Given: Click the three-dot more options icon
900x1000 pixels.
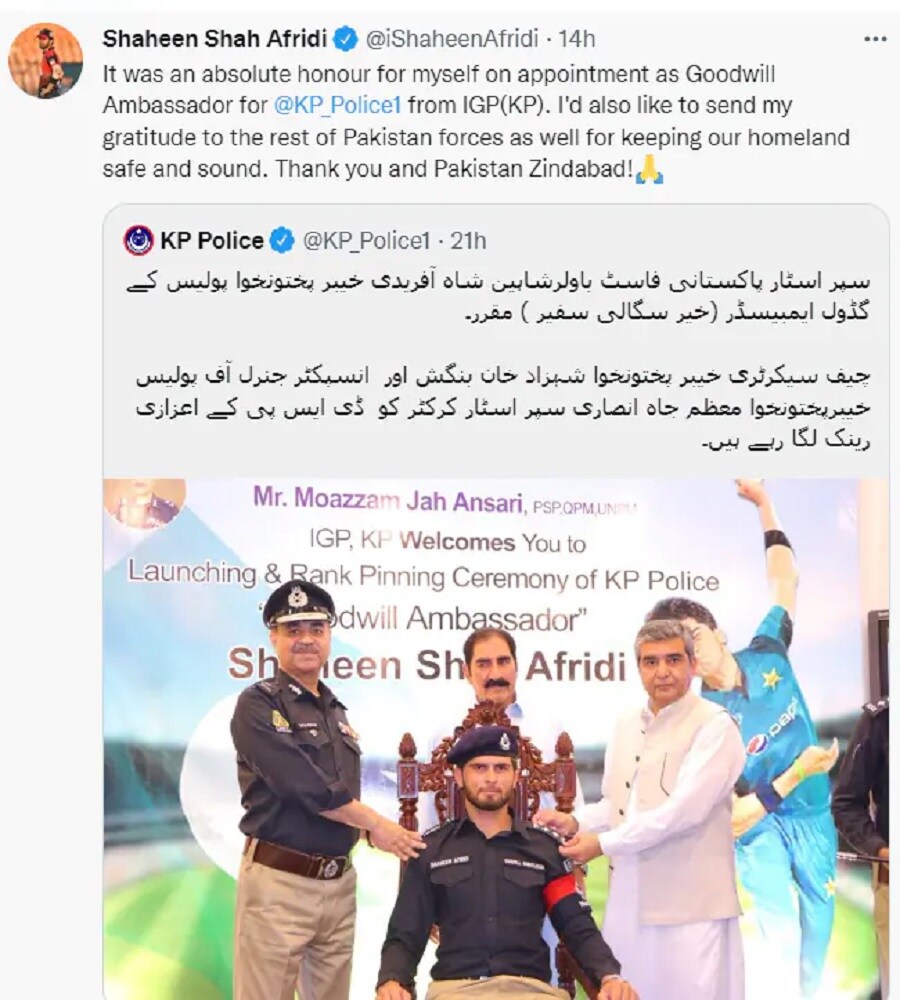Looking at the screenshot, I should 874,40.
